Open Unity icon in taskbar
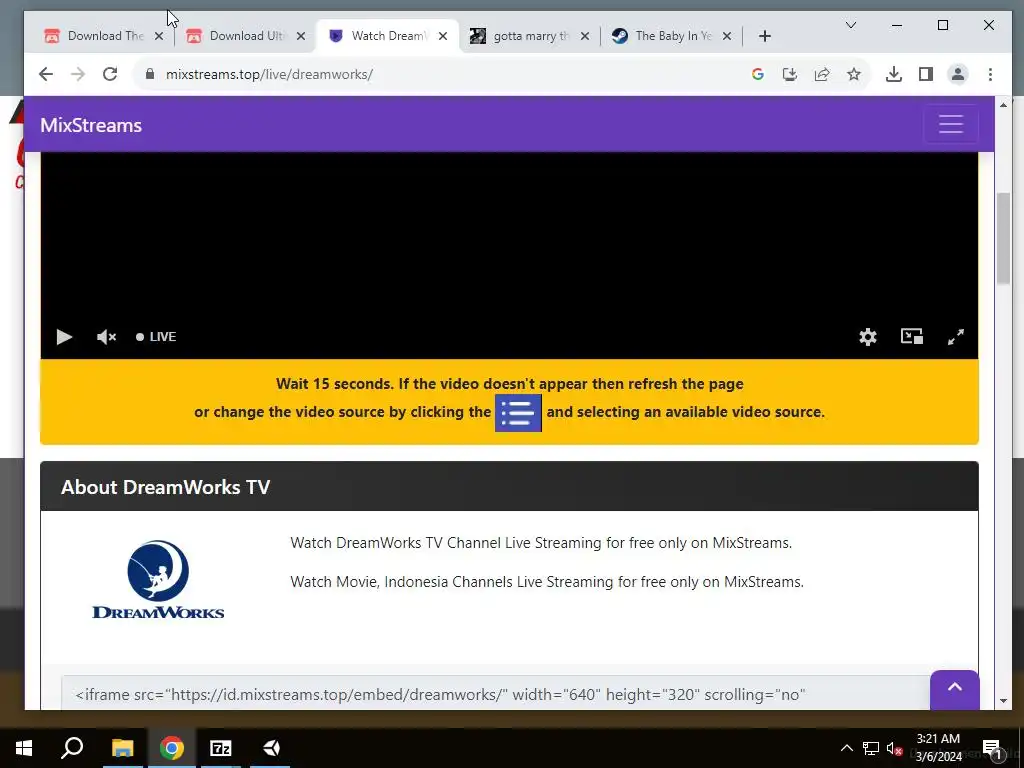Screen dimensions: 1024x768 tap(270, 748)
